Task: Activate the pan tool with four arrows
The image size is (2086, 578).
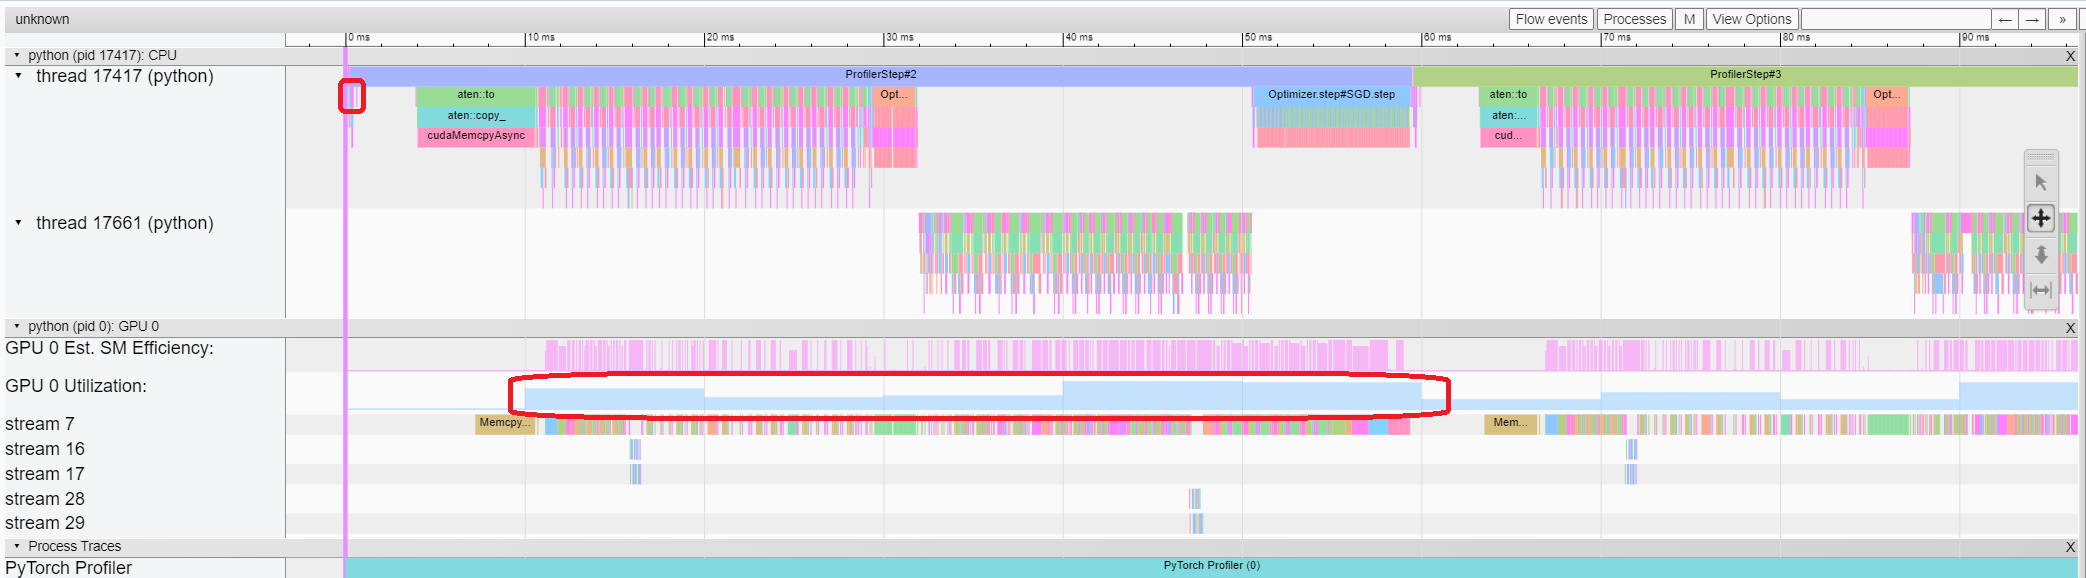Action: [x=2041, y=218]
